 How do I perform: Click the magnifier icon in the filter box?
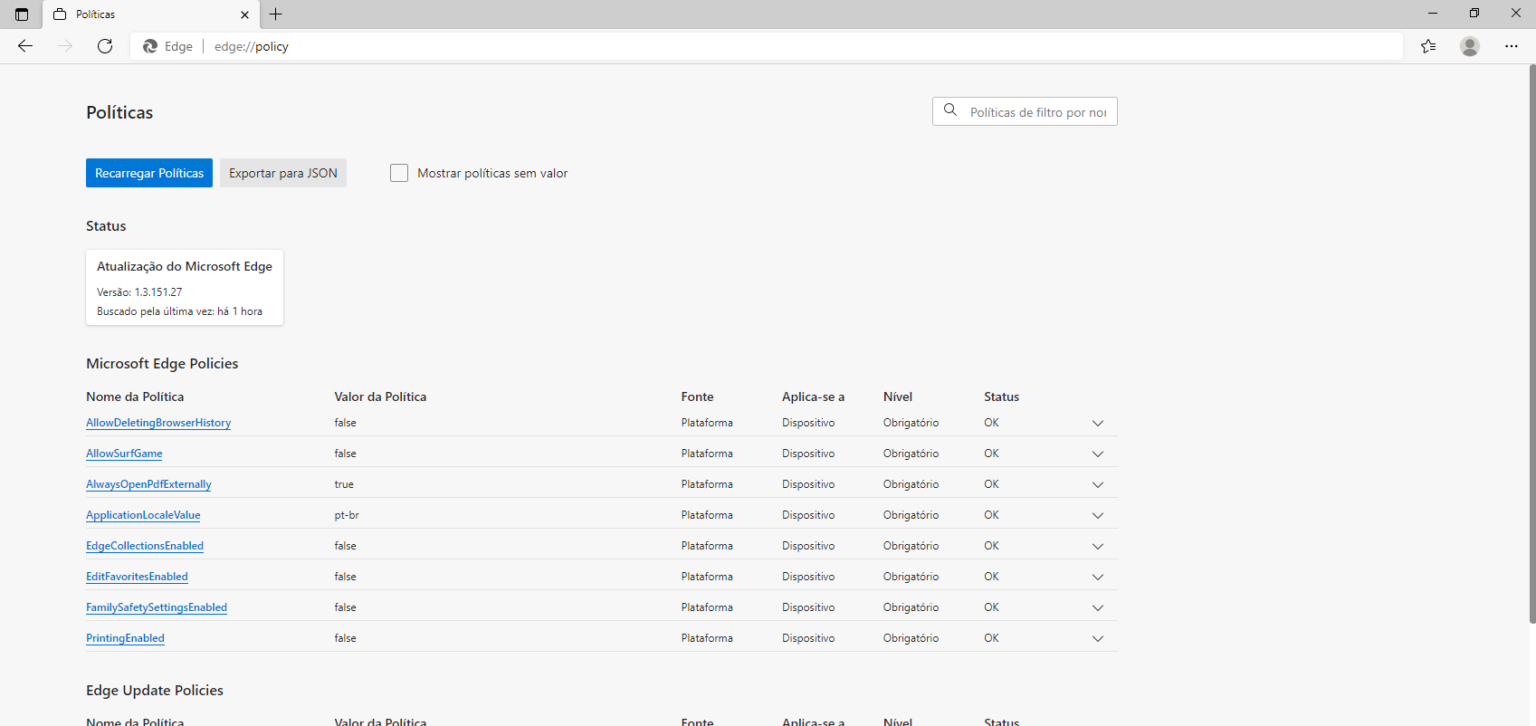coord(950,110)
